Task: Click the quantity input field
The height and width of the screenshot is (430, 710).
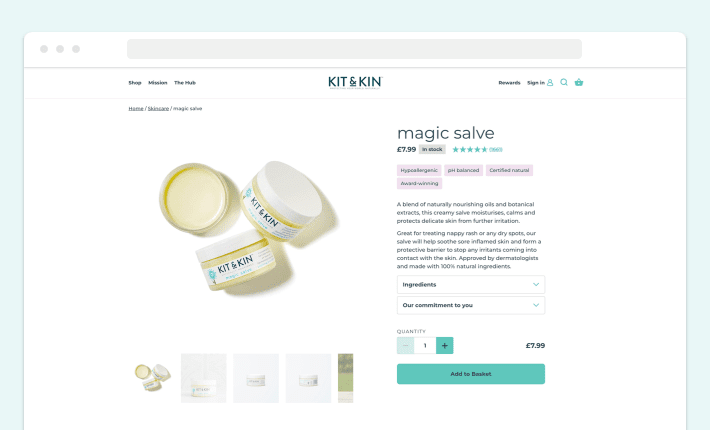Action: pyautogui.click(x=425, y=345)
